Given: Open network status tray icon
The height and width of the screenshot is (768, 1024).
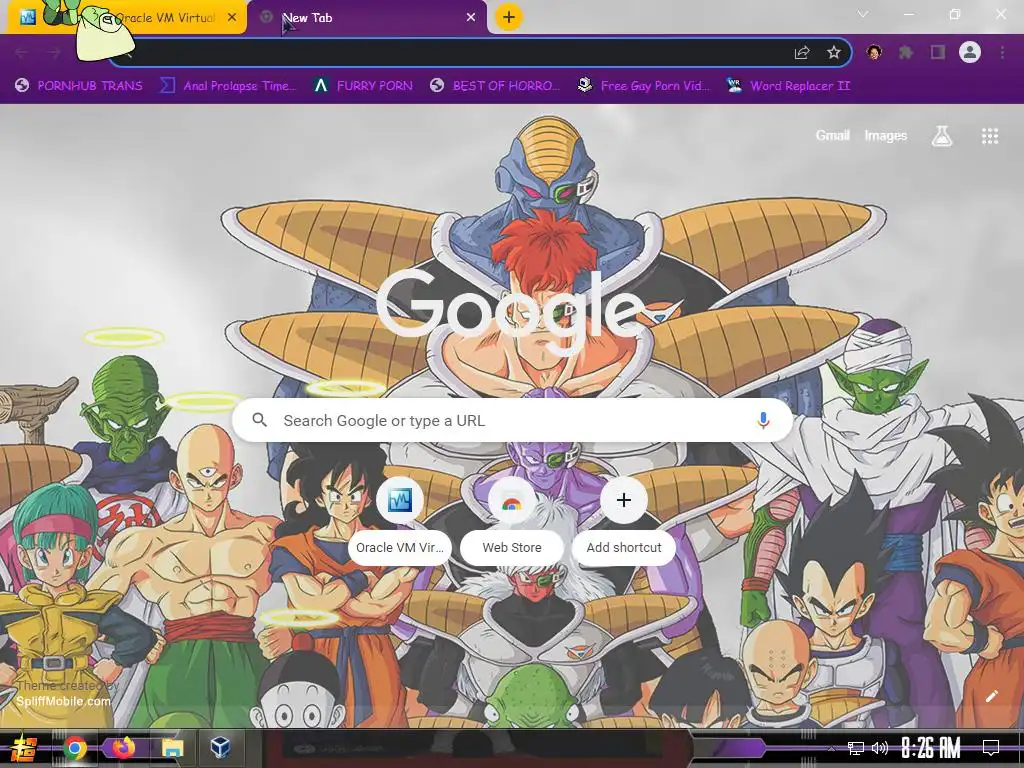Looking at the screenshot, I should click(856, 748).
